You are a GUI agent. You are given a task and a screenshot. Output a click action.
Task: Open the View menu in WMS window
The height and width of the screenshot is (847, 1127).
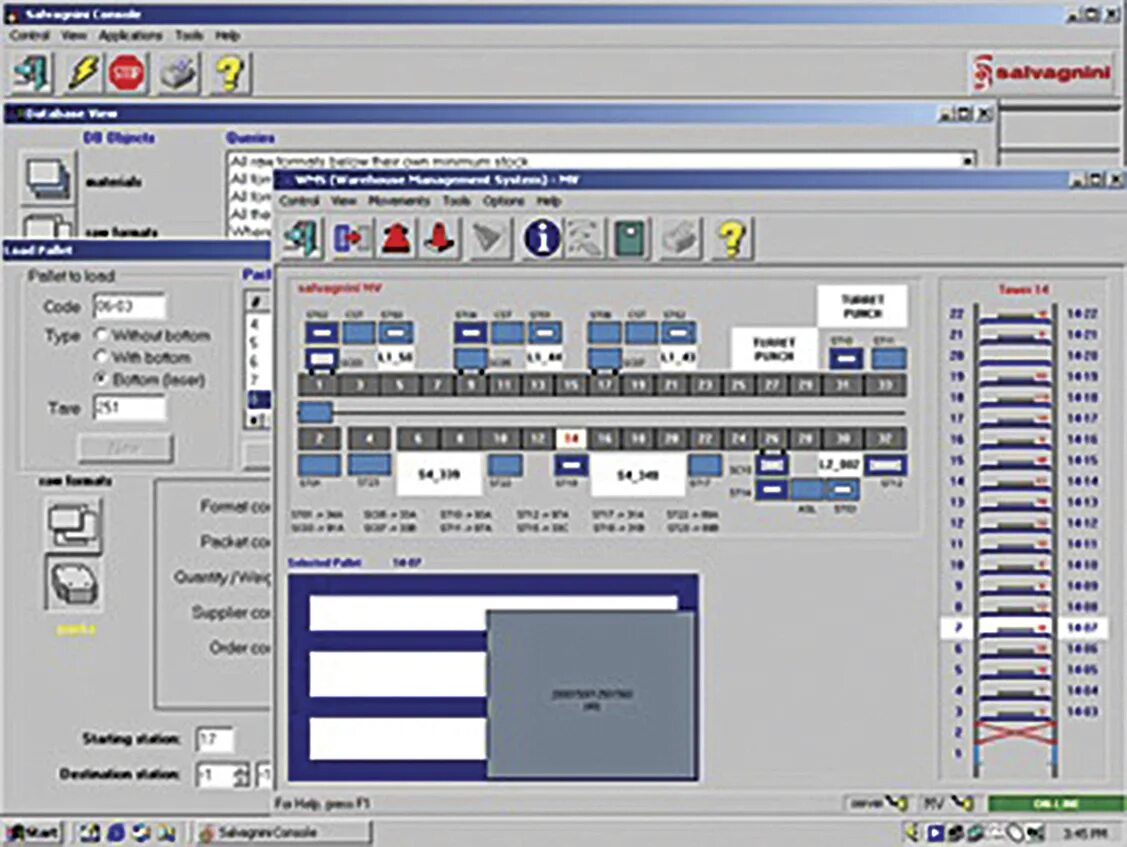coord(344,201)
